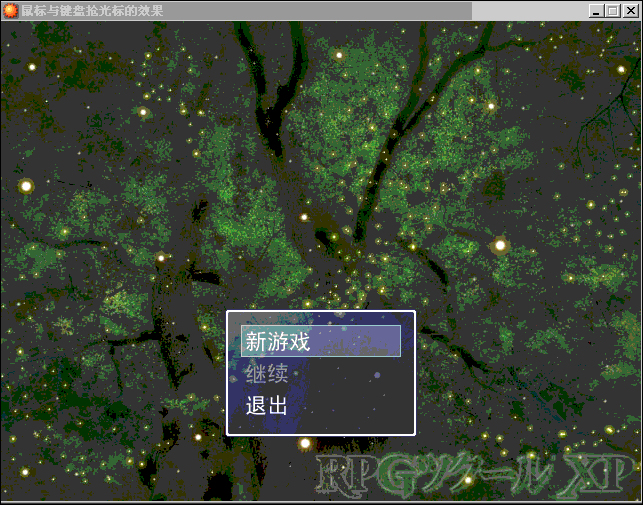Close the game window
The image size is (643, 505).
631,11
